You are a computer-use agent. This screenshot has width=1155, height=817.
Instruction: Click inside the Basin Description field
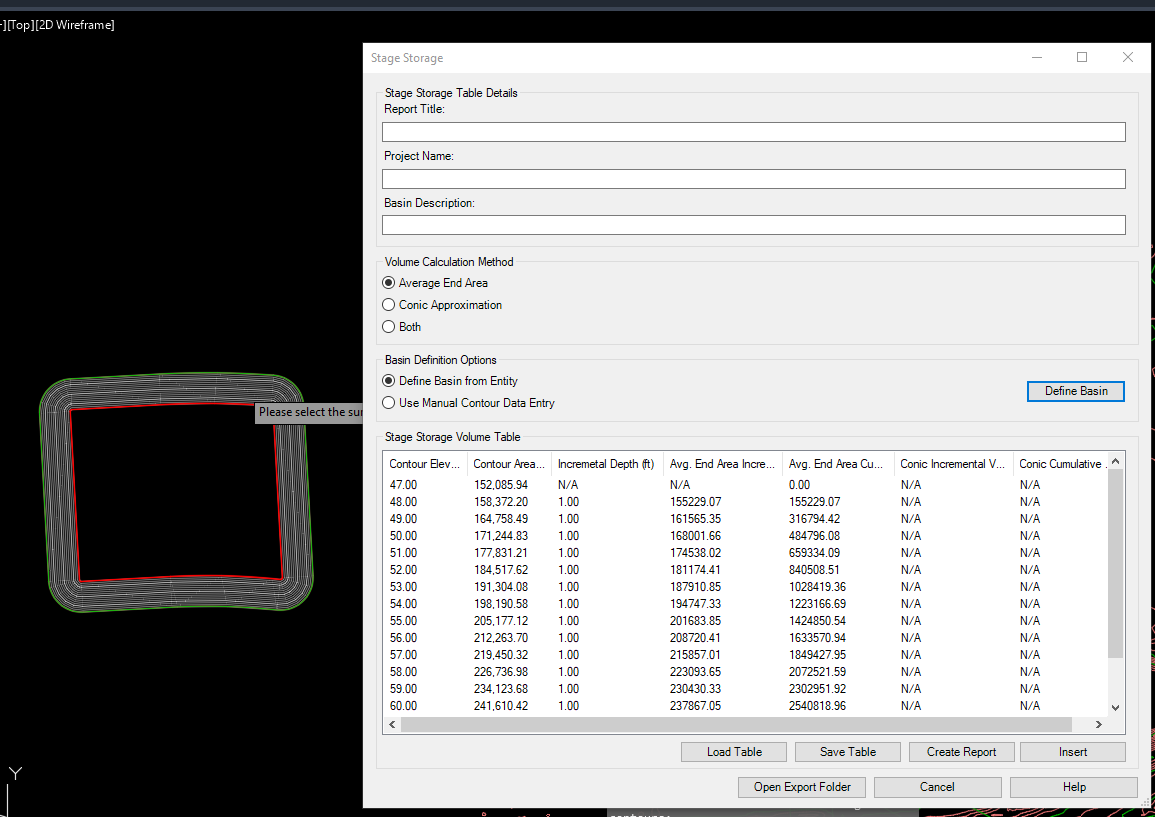point(753,224)
